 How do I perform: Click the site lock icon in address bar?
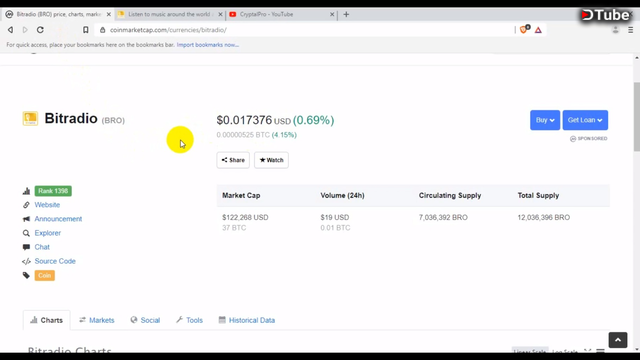(x=102, y=30)
